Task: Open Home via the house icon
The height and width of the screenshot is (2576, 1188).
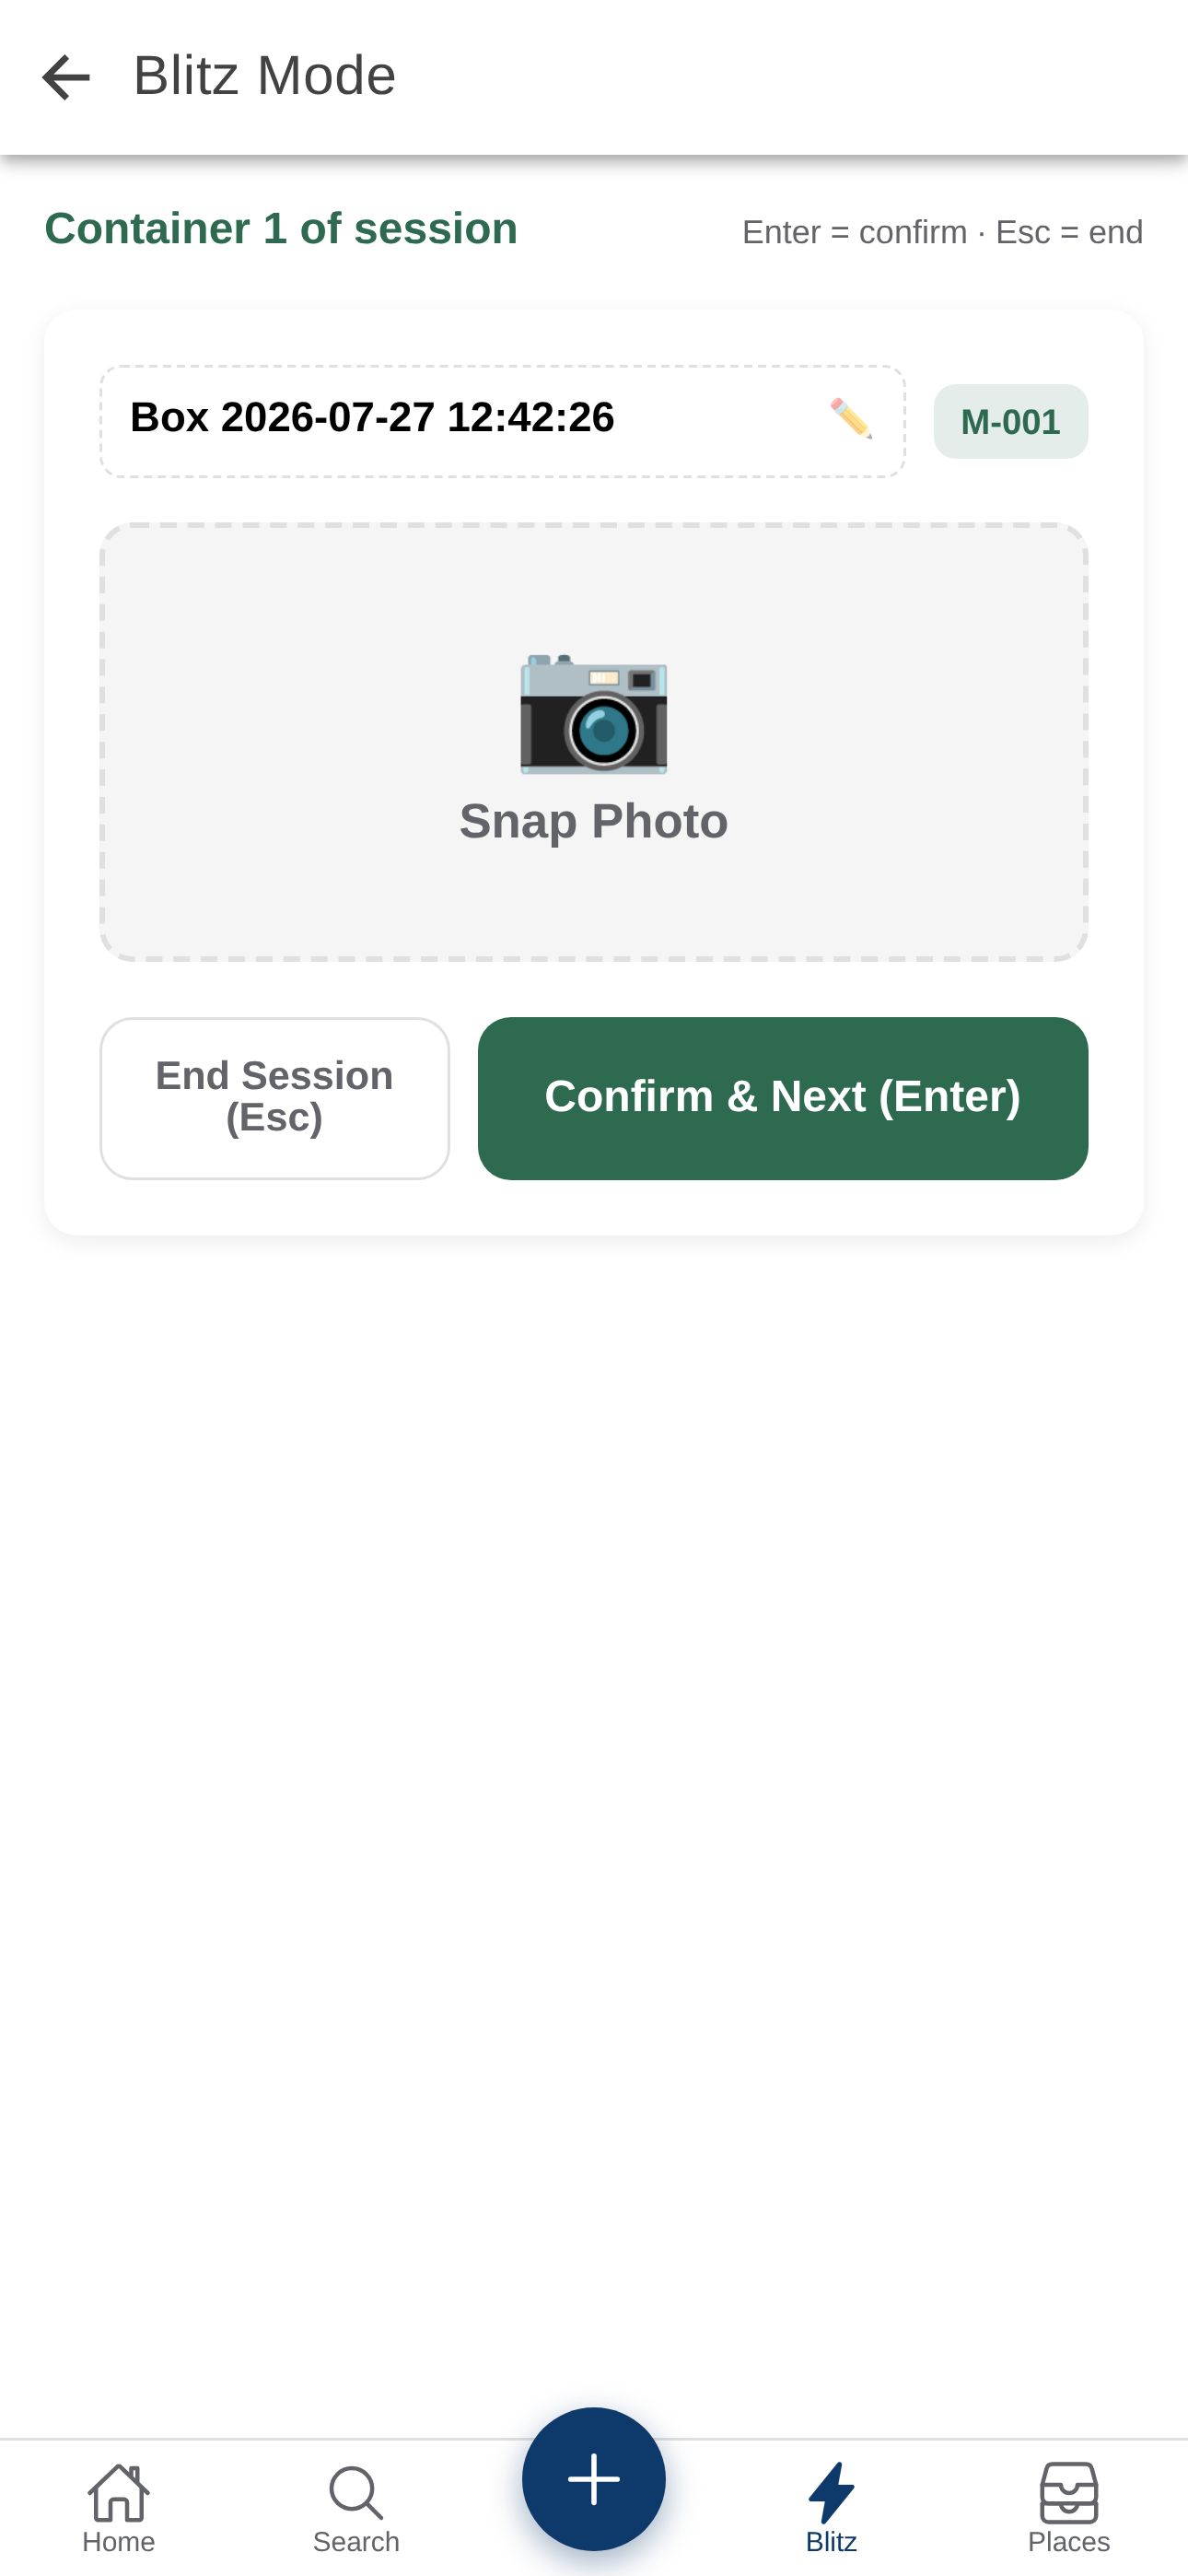Action: point(119,2492)
